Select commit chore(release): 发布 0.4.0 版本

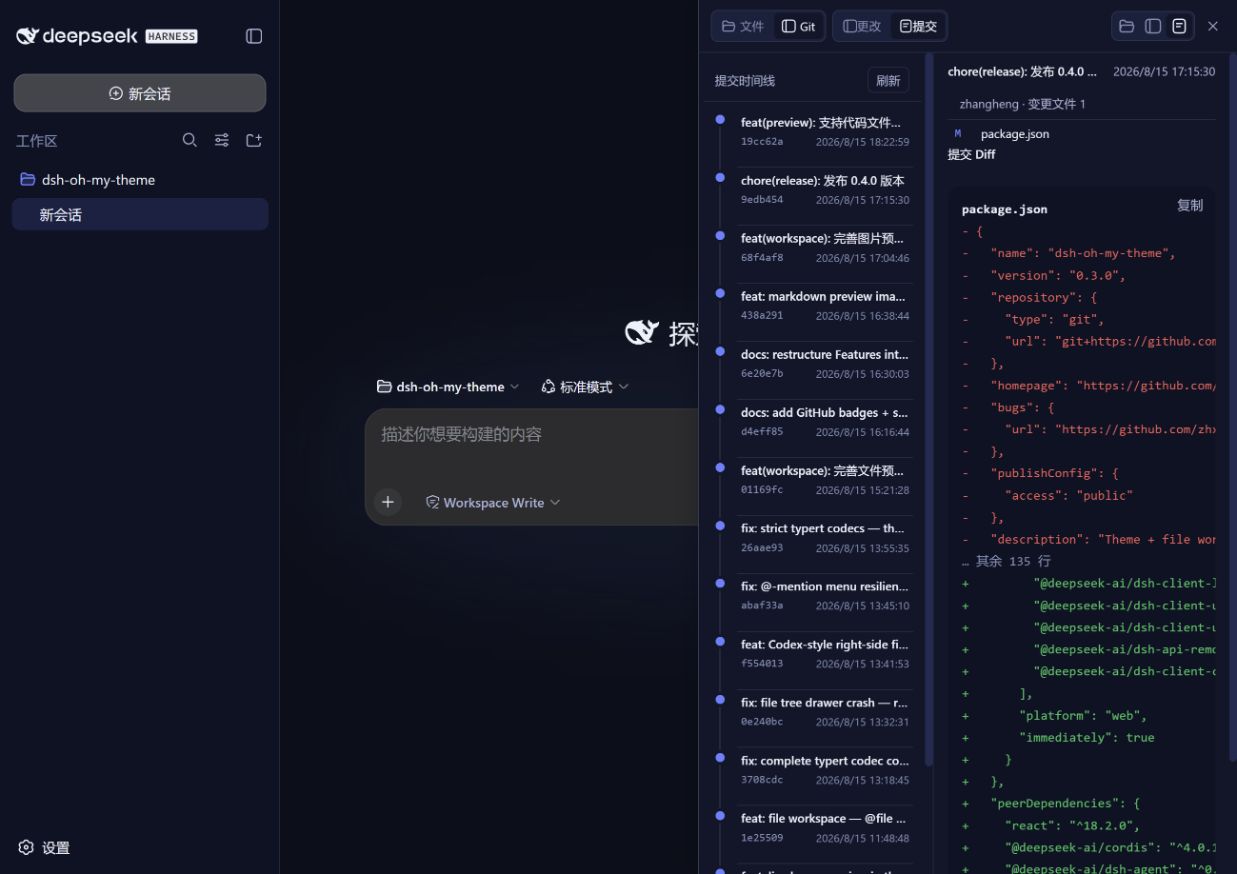pos(825,190)
